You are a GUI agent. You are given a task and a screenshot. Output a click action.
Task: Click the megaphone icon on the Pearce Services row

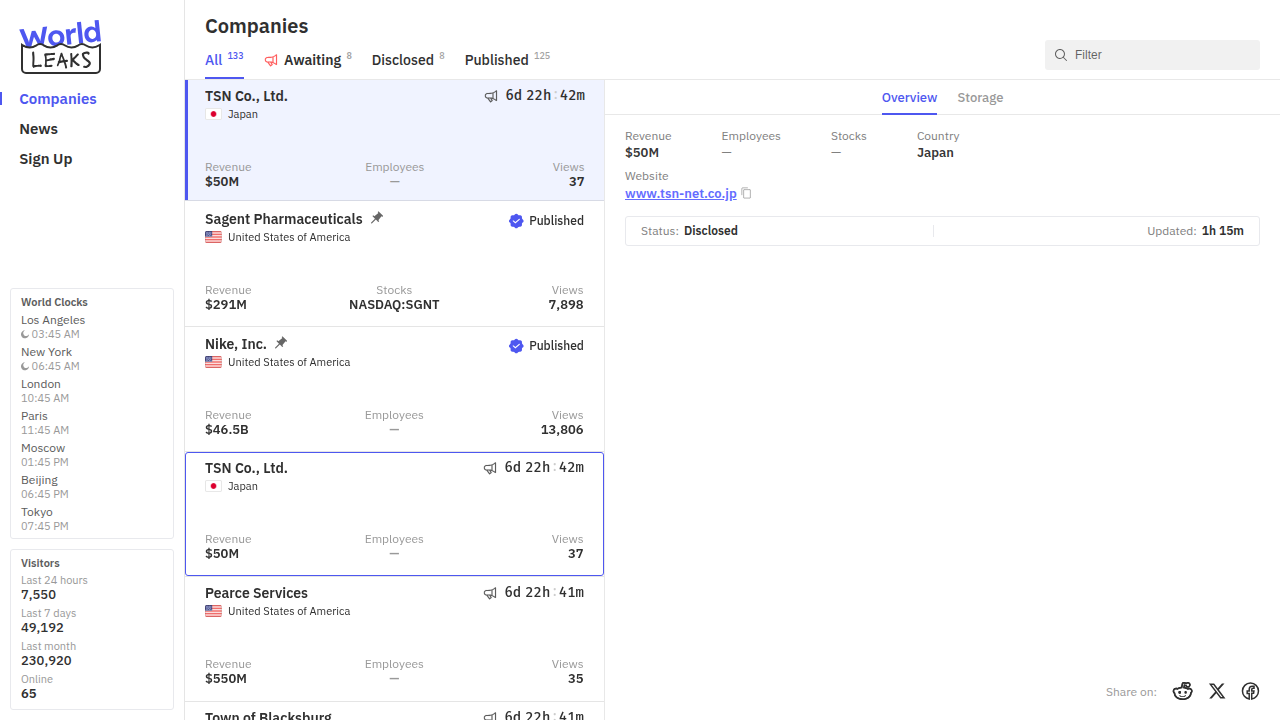tap(490, 593)
